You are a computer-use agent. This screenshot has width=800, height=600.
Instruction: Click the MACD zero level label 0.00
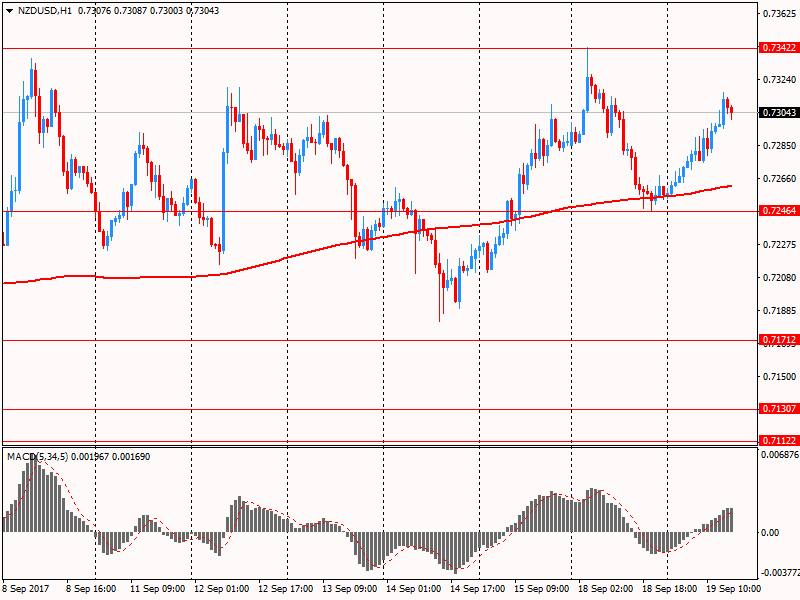pos(770,533)
